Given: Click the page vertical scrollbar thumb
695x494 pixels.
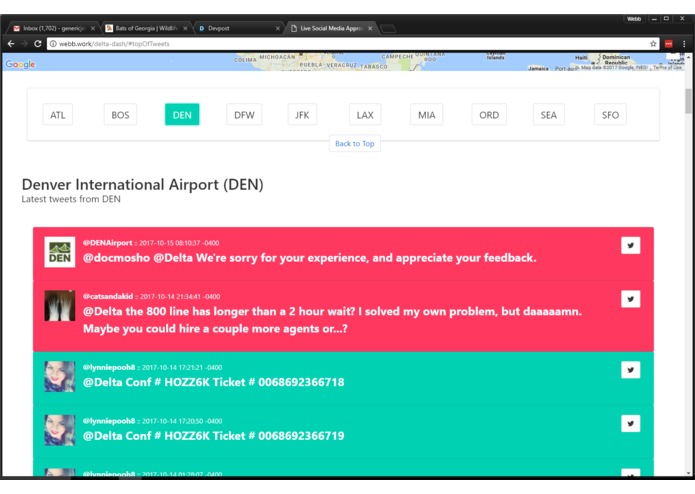Looking at the screenshot, I should 688,101.
